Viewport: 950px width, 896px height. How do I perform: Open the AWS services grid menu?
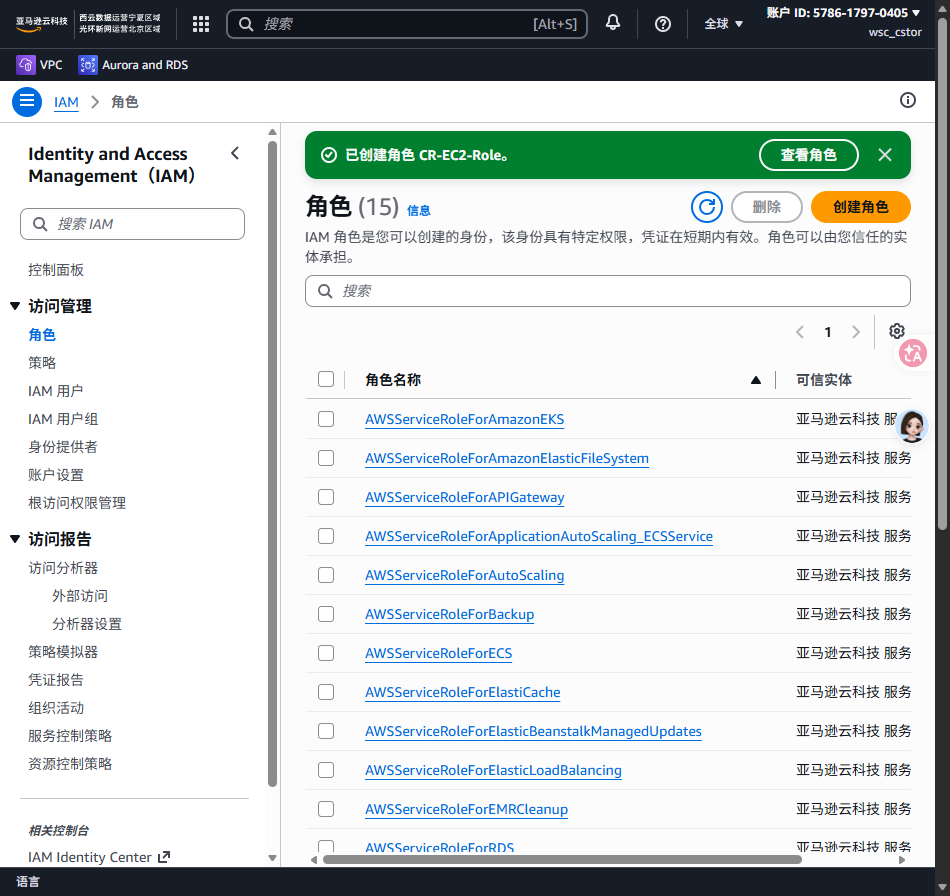[x=201, y=24]
